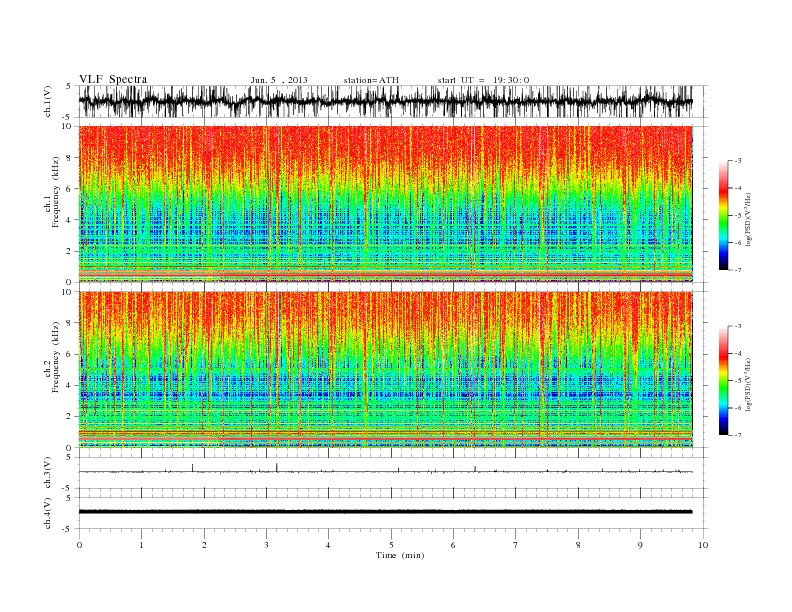Click the ch.2 "Frequency (kHz)" axis label
792x612 pixels.
(x=56, y=357)
